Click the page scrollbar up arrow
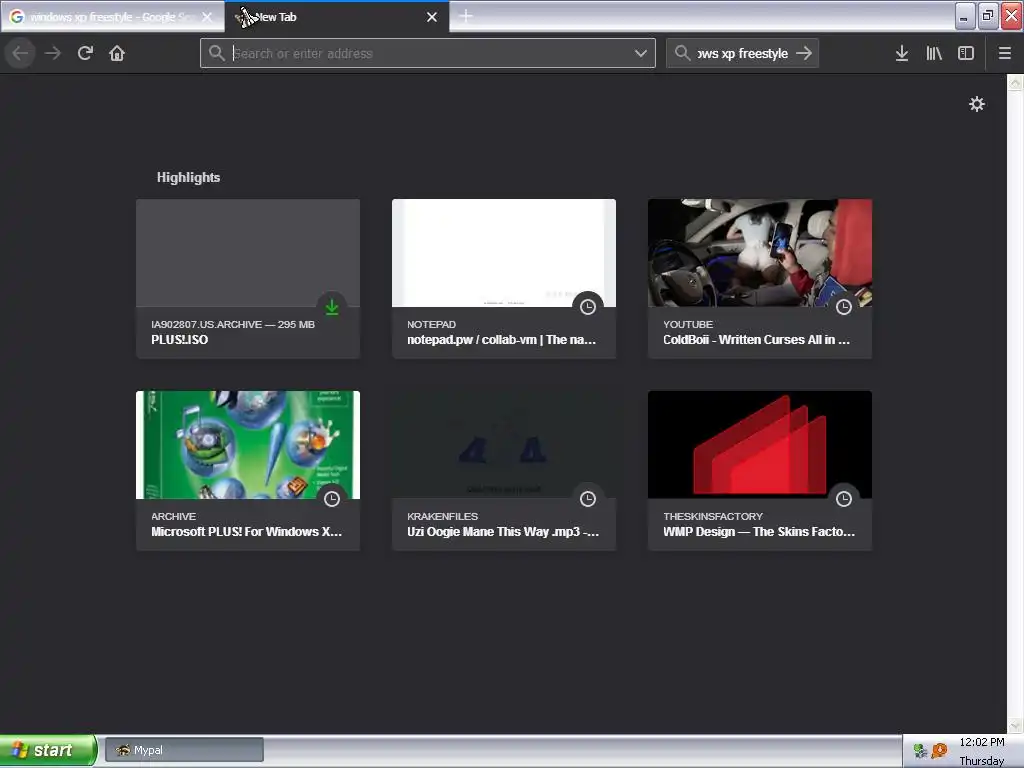Viewport: 1024px width, 768px height. (x=1016, y=82)
